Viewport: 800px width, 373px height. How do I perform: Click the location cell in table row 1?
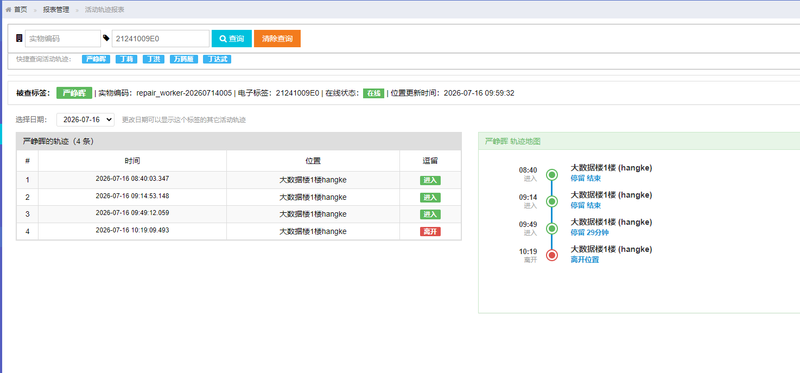tap(313, 180)
